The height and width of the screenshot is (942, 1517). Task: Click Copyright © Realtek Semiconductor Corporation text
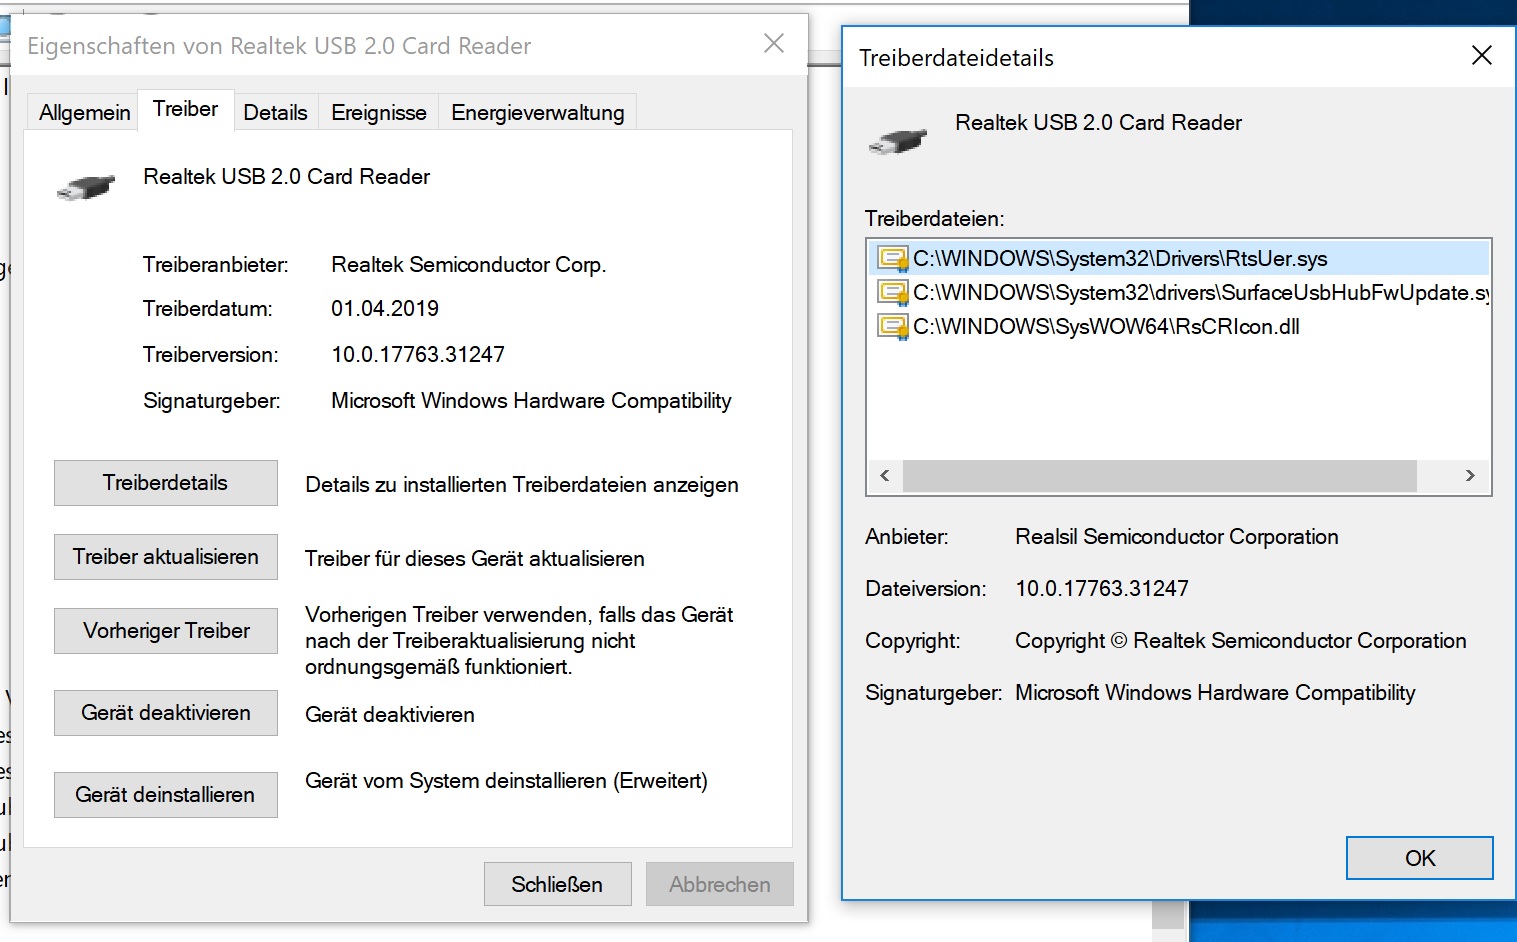tap(1241, 641)
